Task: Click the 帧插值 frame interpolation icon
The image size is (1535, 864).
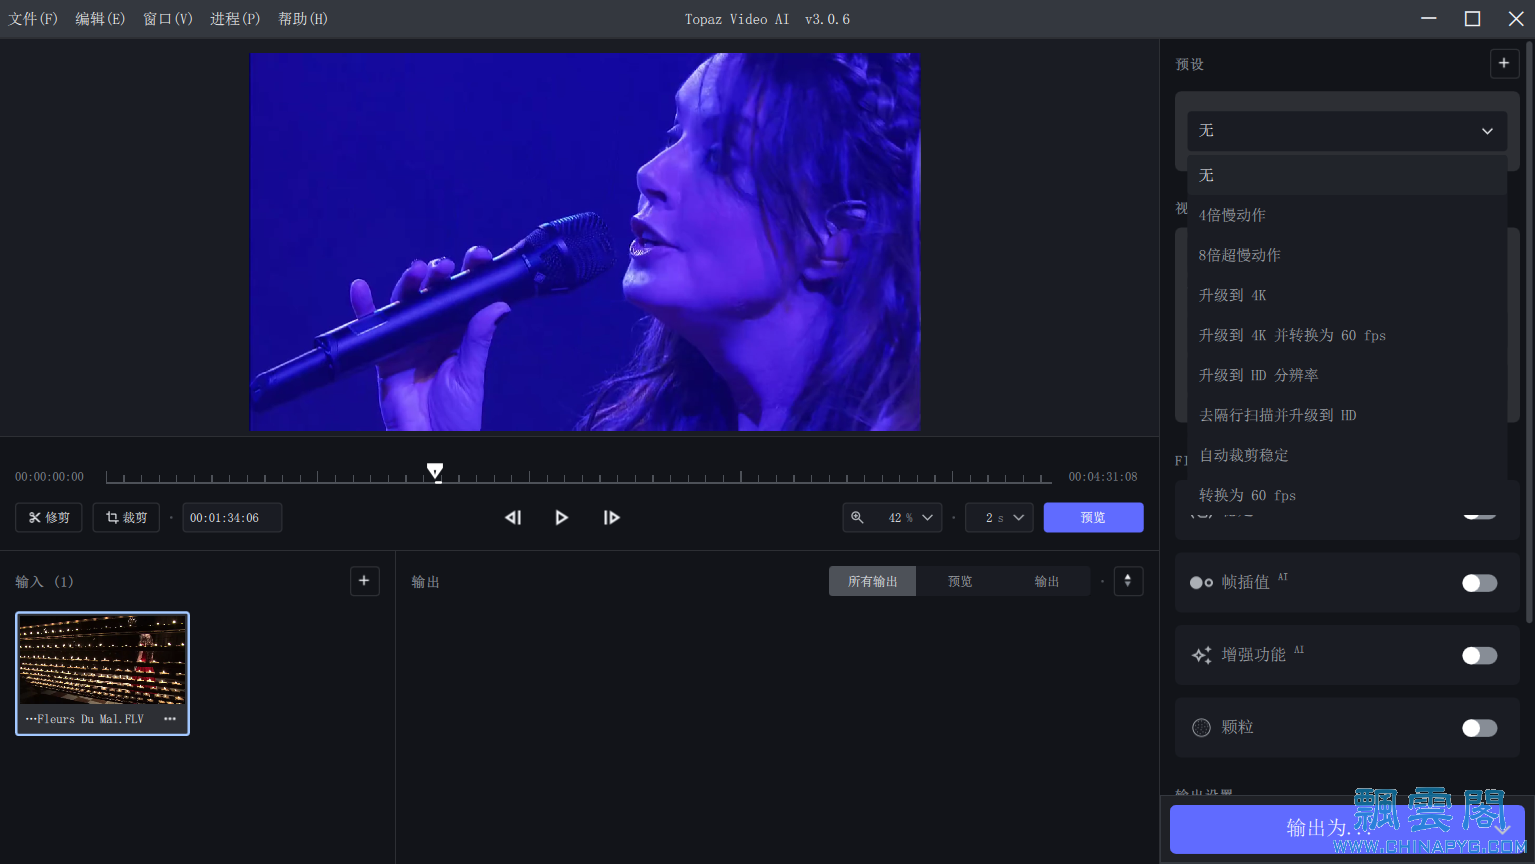Action: pyautogui.click(x=1201, y=583)
